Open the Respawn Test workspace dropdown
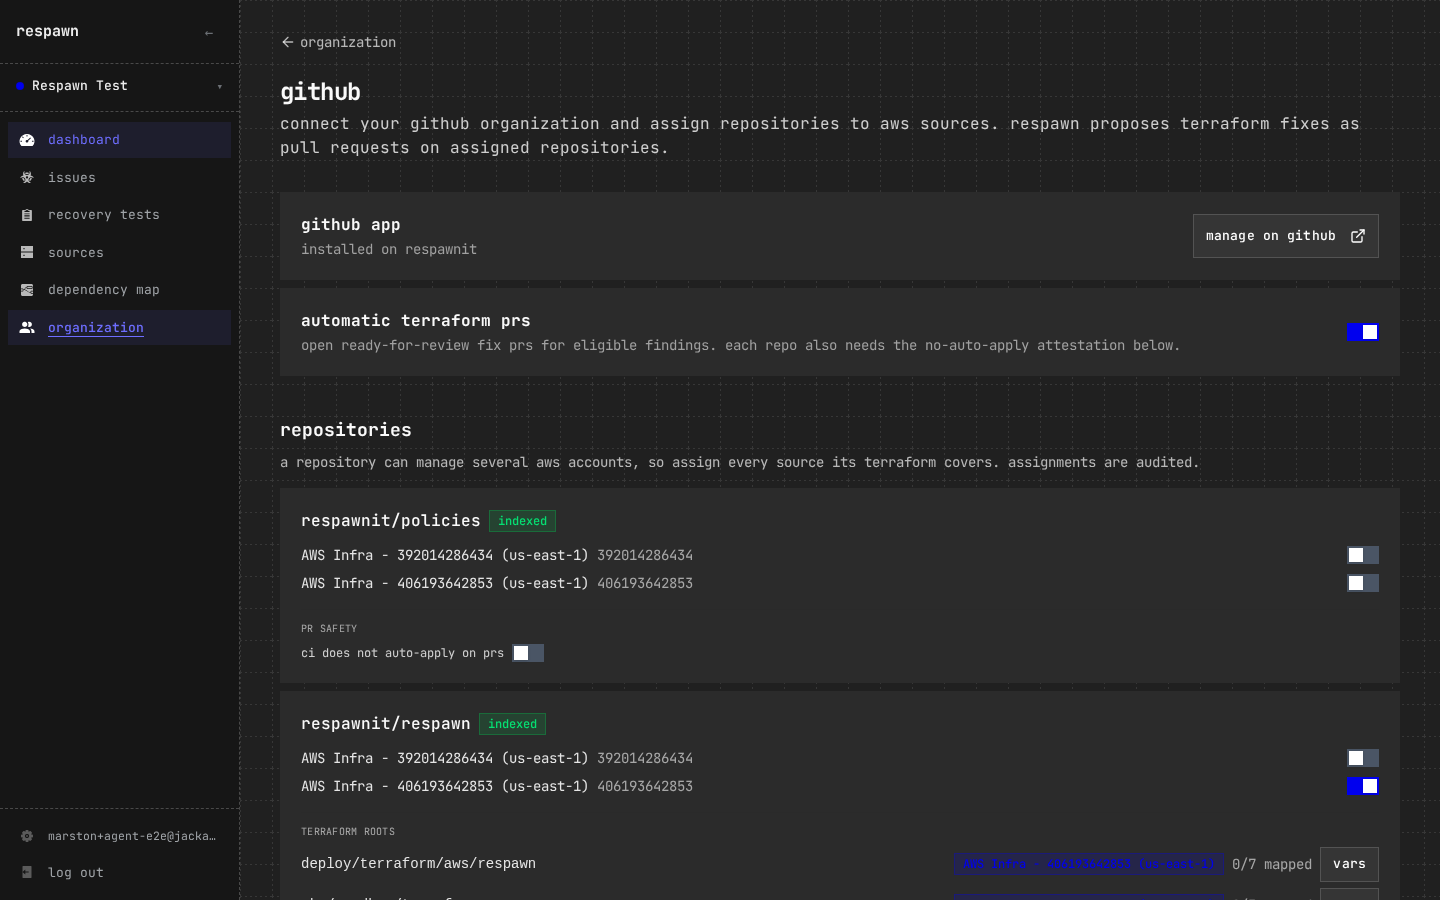1440x900 pixels. 120,86
